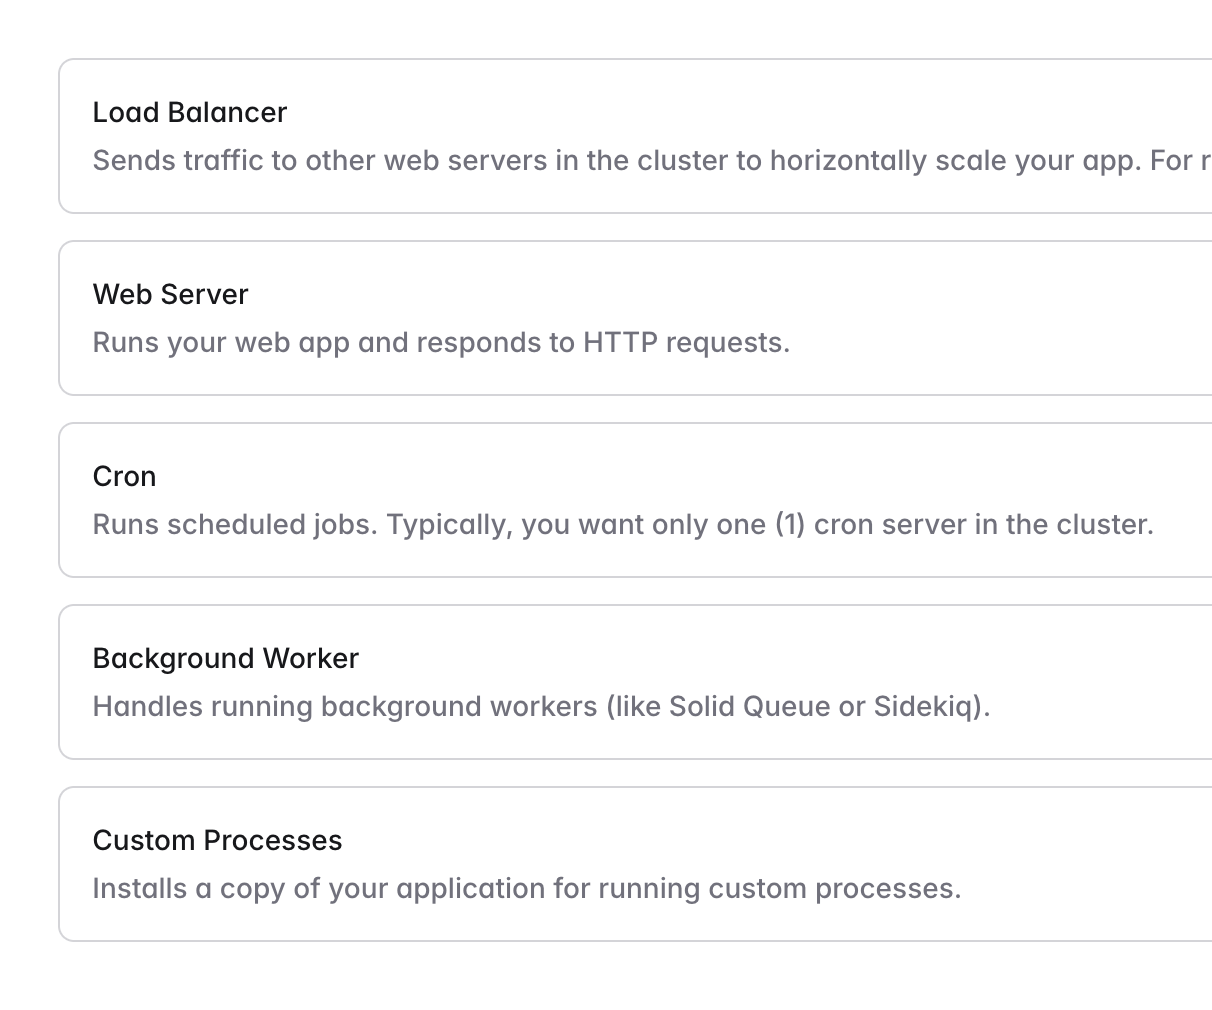Click "Runs your web app" description text

point(221,343)
